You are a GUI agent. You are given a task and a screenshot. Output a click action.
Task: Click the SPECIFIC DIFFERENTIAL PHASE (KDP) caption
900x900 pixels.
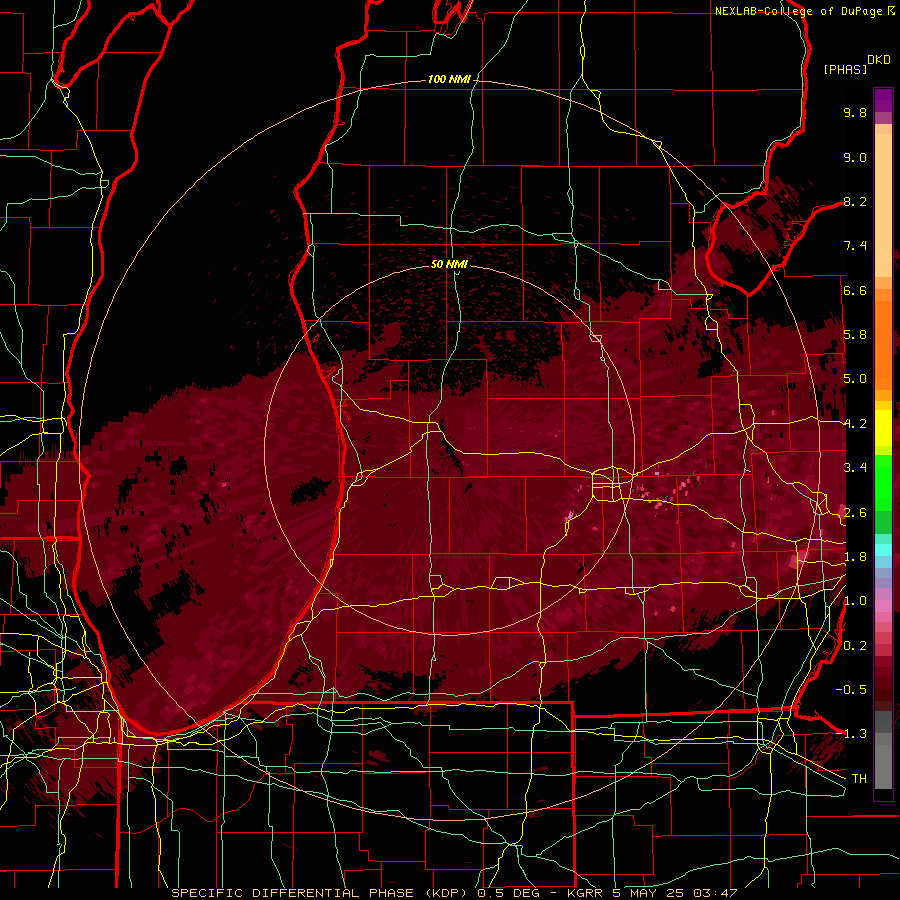[x=320, y=893]
